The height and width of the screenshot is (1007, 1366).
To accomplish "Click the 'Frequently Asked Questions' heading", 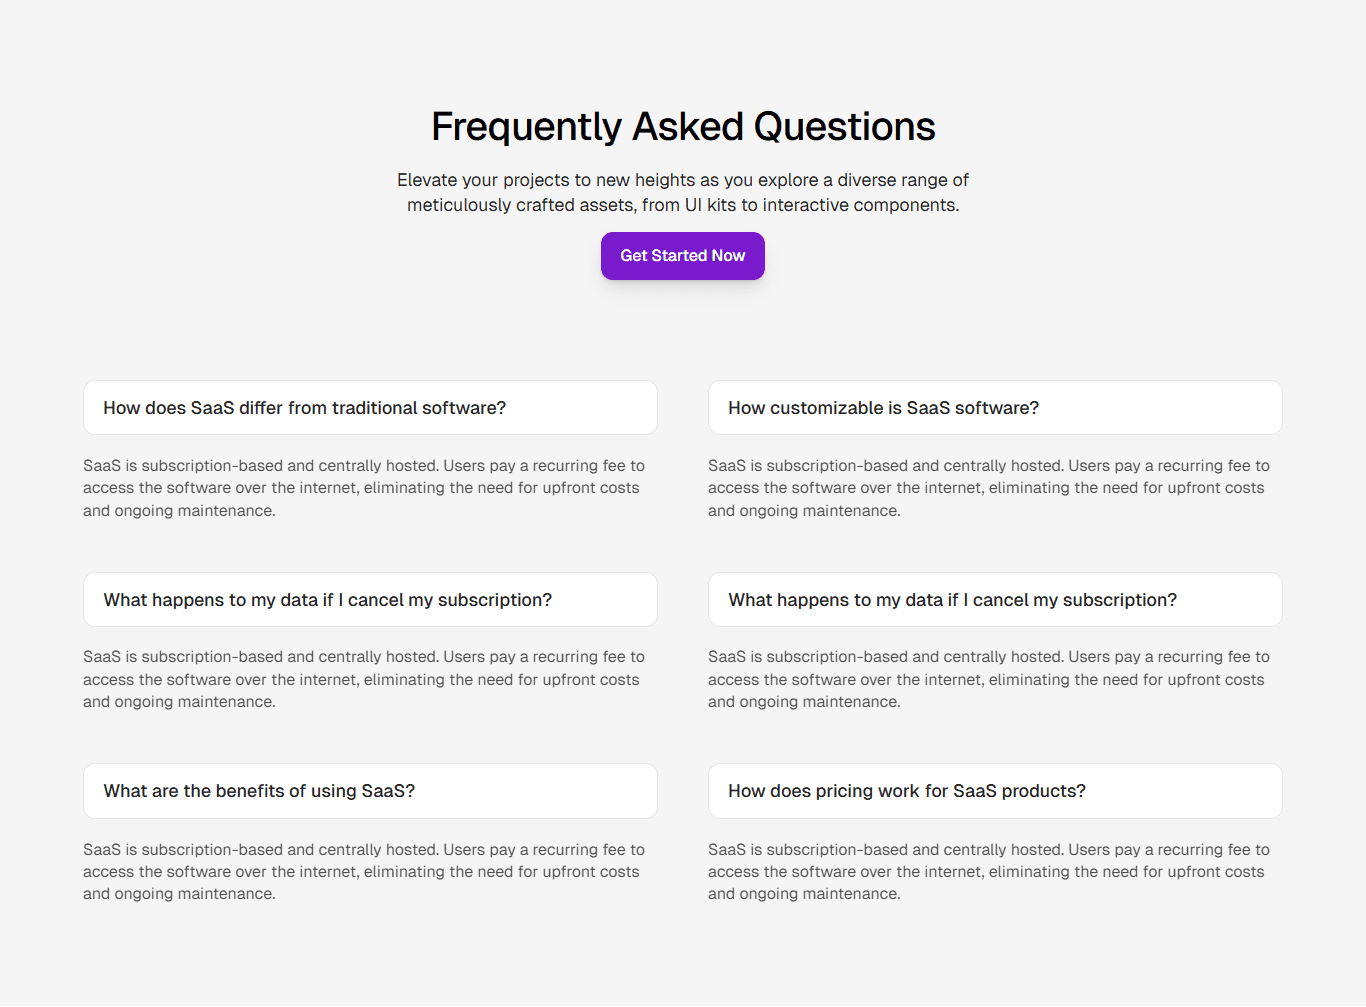I will point(683,127).
